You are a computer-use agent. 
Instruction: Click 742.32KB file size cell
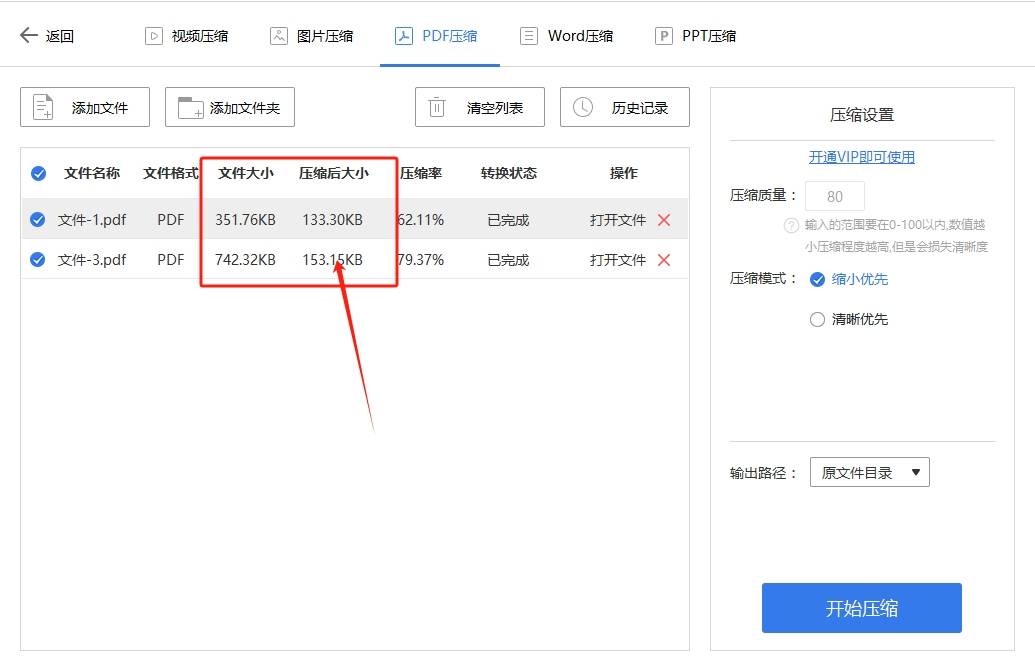pyautogui.click(x=246, y=260)
